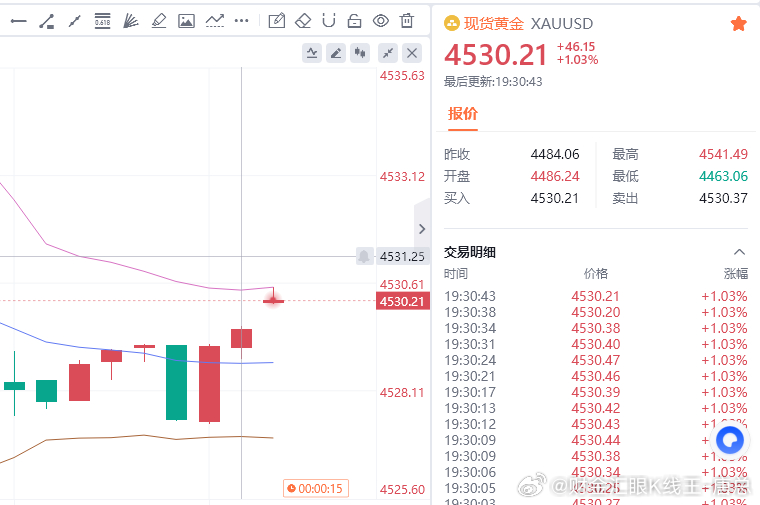The image size is (760, 505).
Task: Click the 价格 column header
Action: [596, 274]
